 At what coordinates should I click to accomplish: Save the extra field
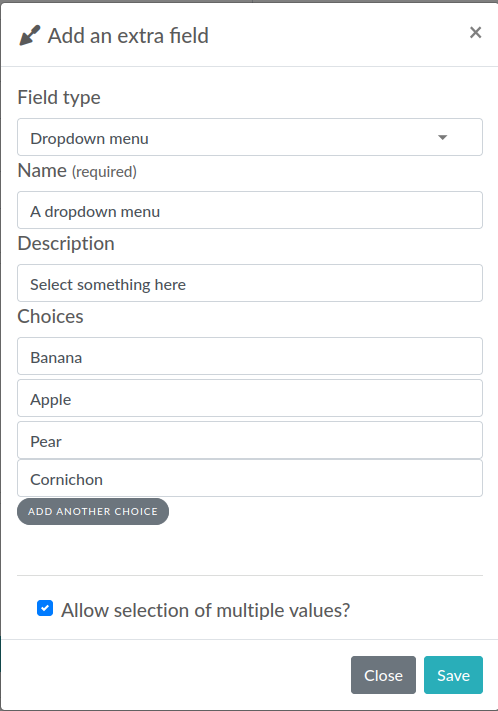coord(454,675)
